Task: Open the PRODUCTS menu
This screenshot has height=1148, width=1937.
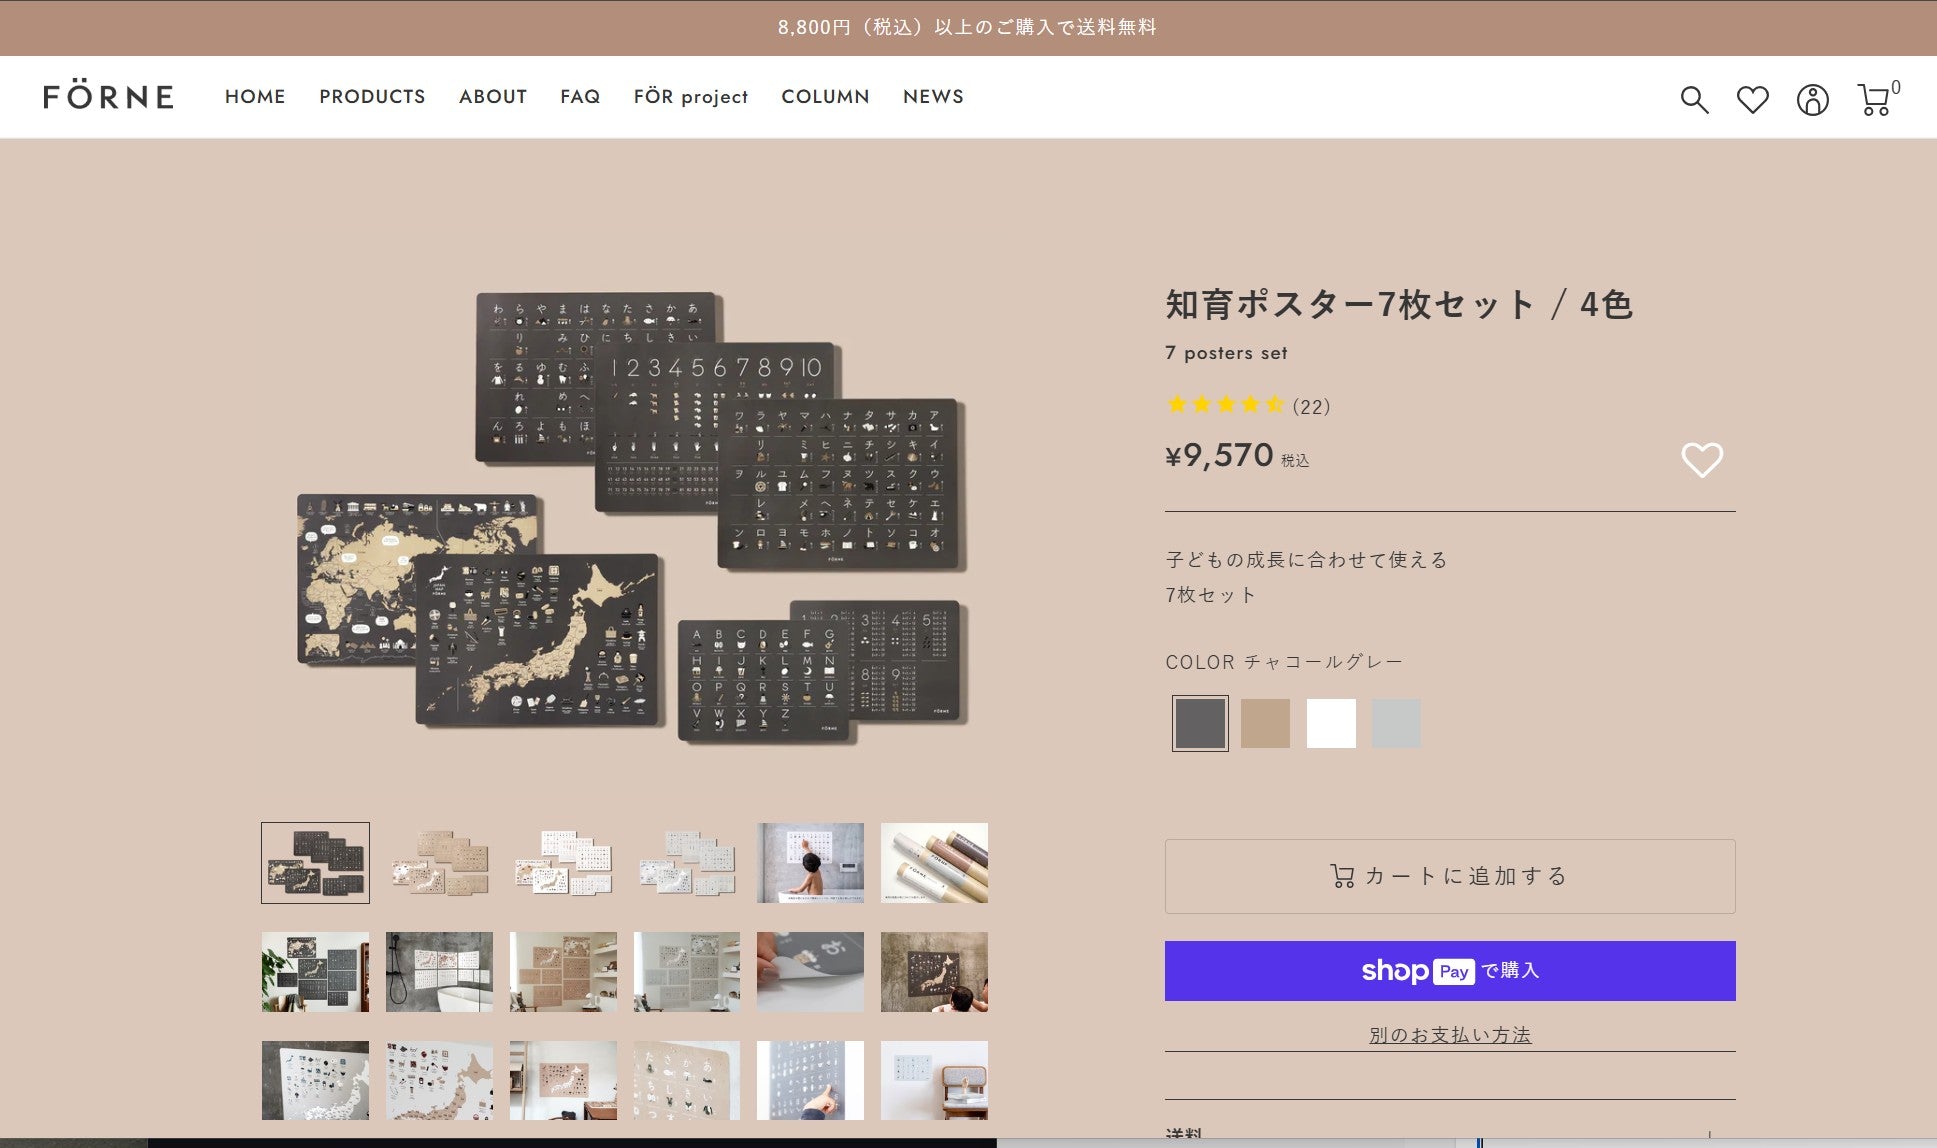Action: pos(372,97)
